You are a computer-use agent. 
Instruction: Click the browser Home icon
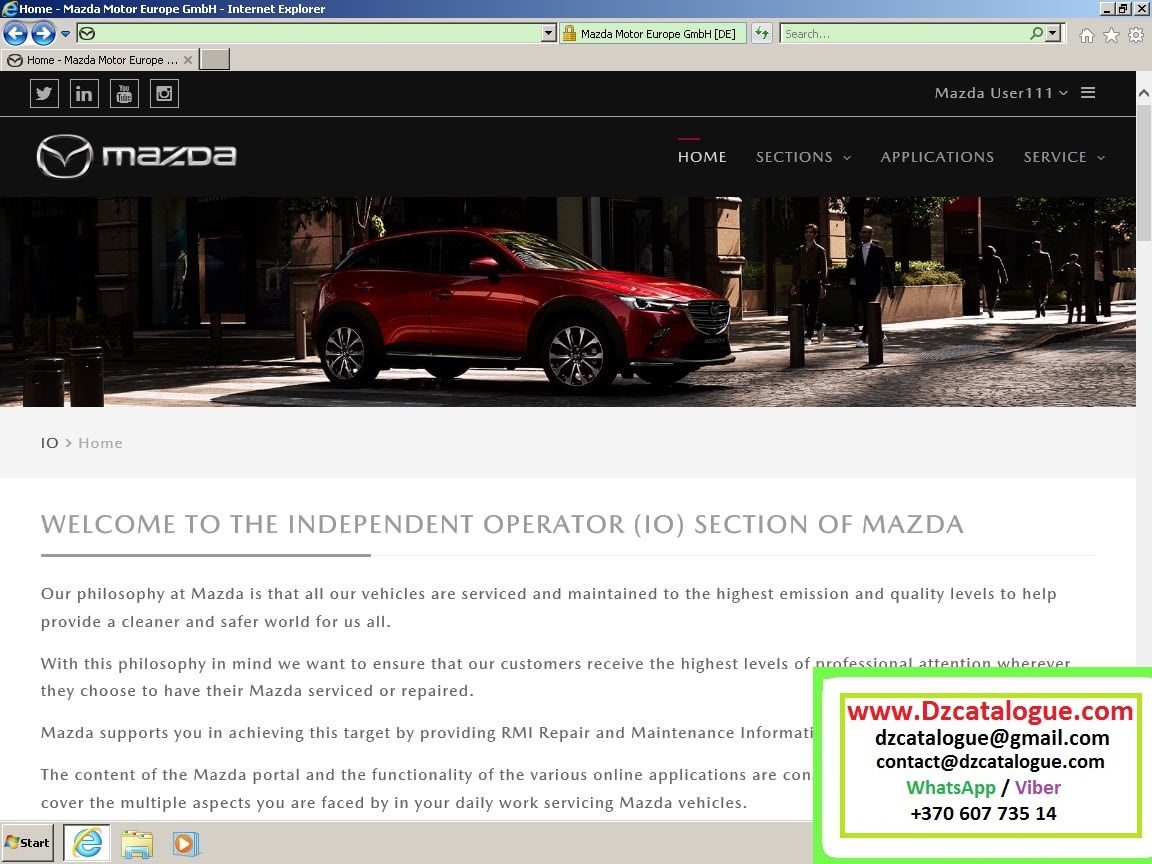coord(1087,35)
